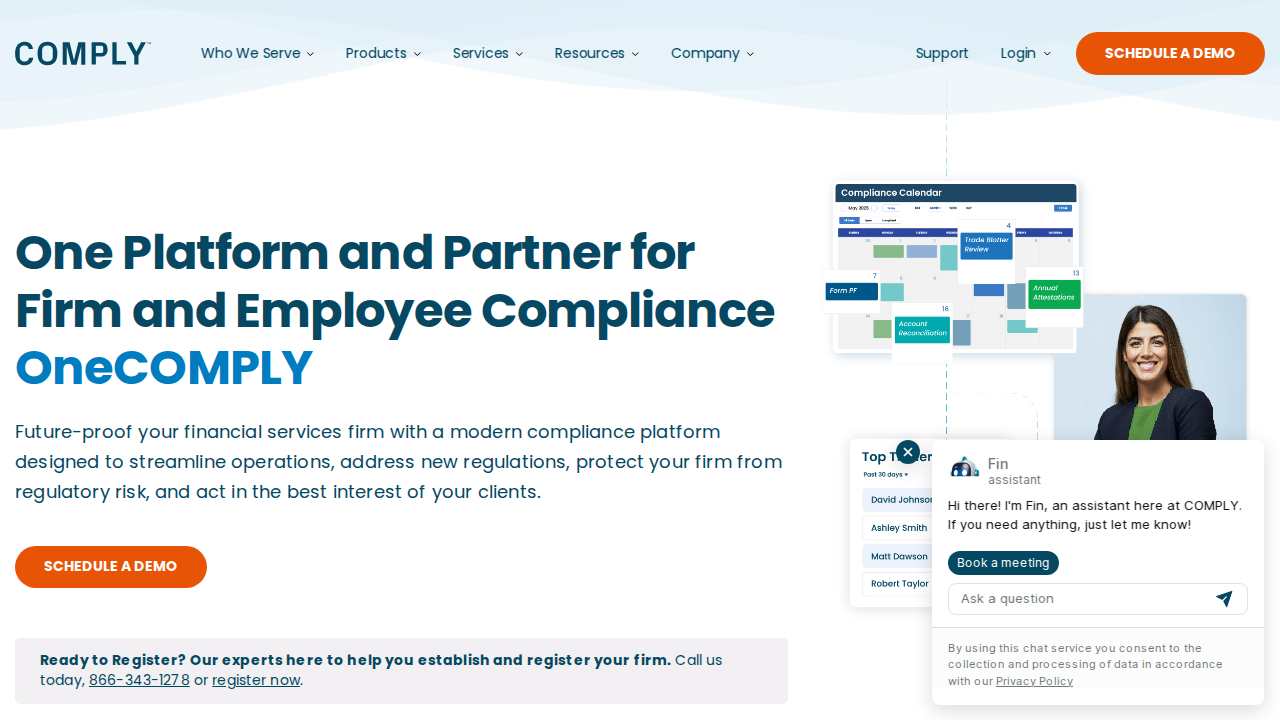Open the Login dropdown

[1026, 53]
